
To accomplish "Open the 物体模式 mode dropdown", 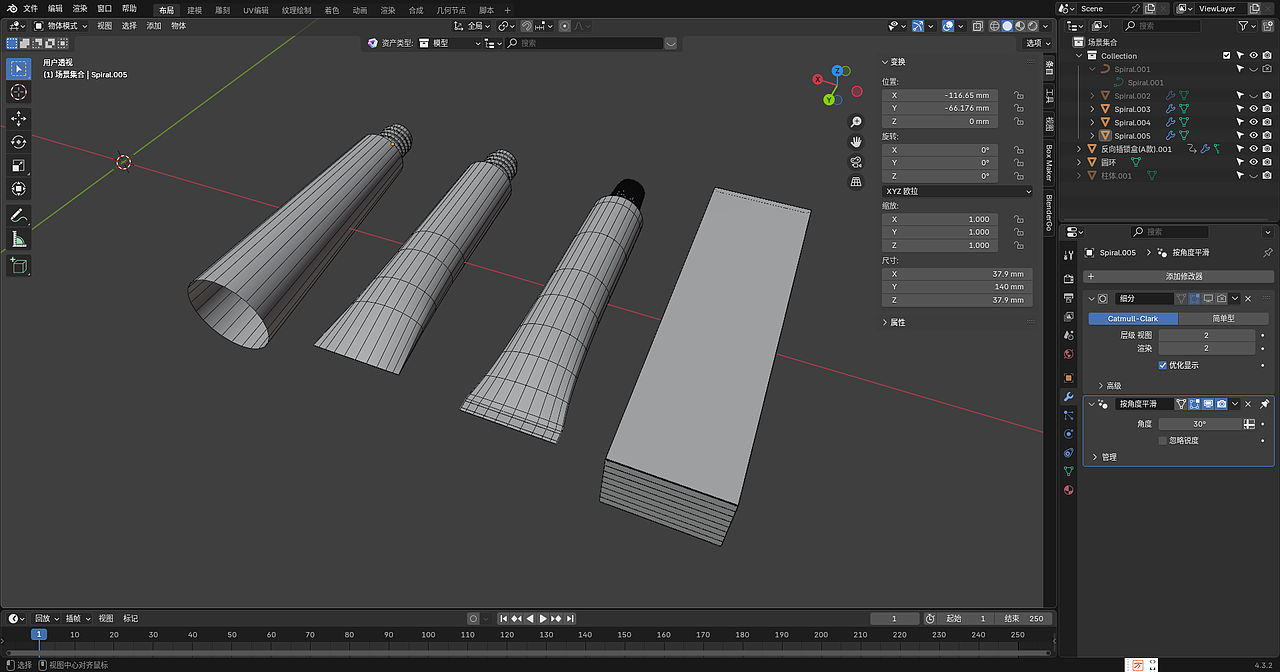I will [61, 25].
